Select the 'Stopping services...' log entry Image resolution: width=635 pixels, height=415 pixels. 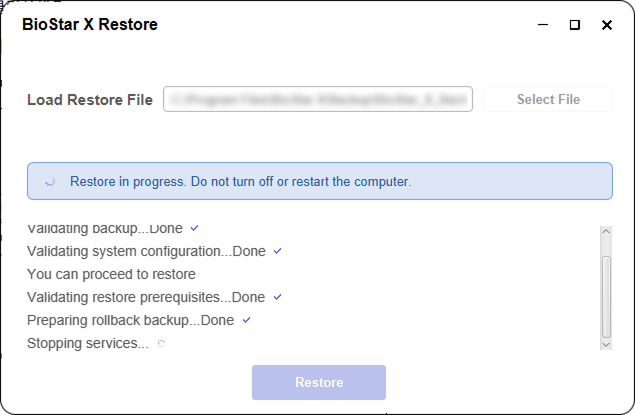coord(87,343)
